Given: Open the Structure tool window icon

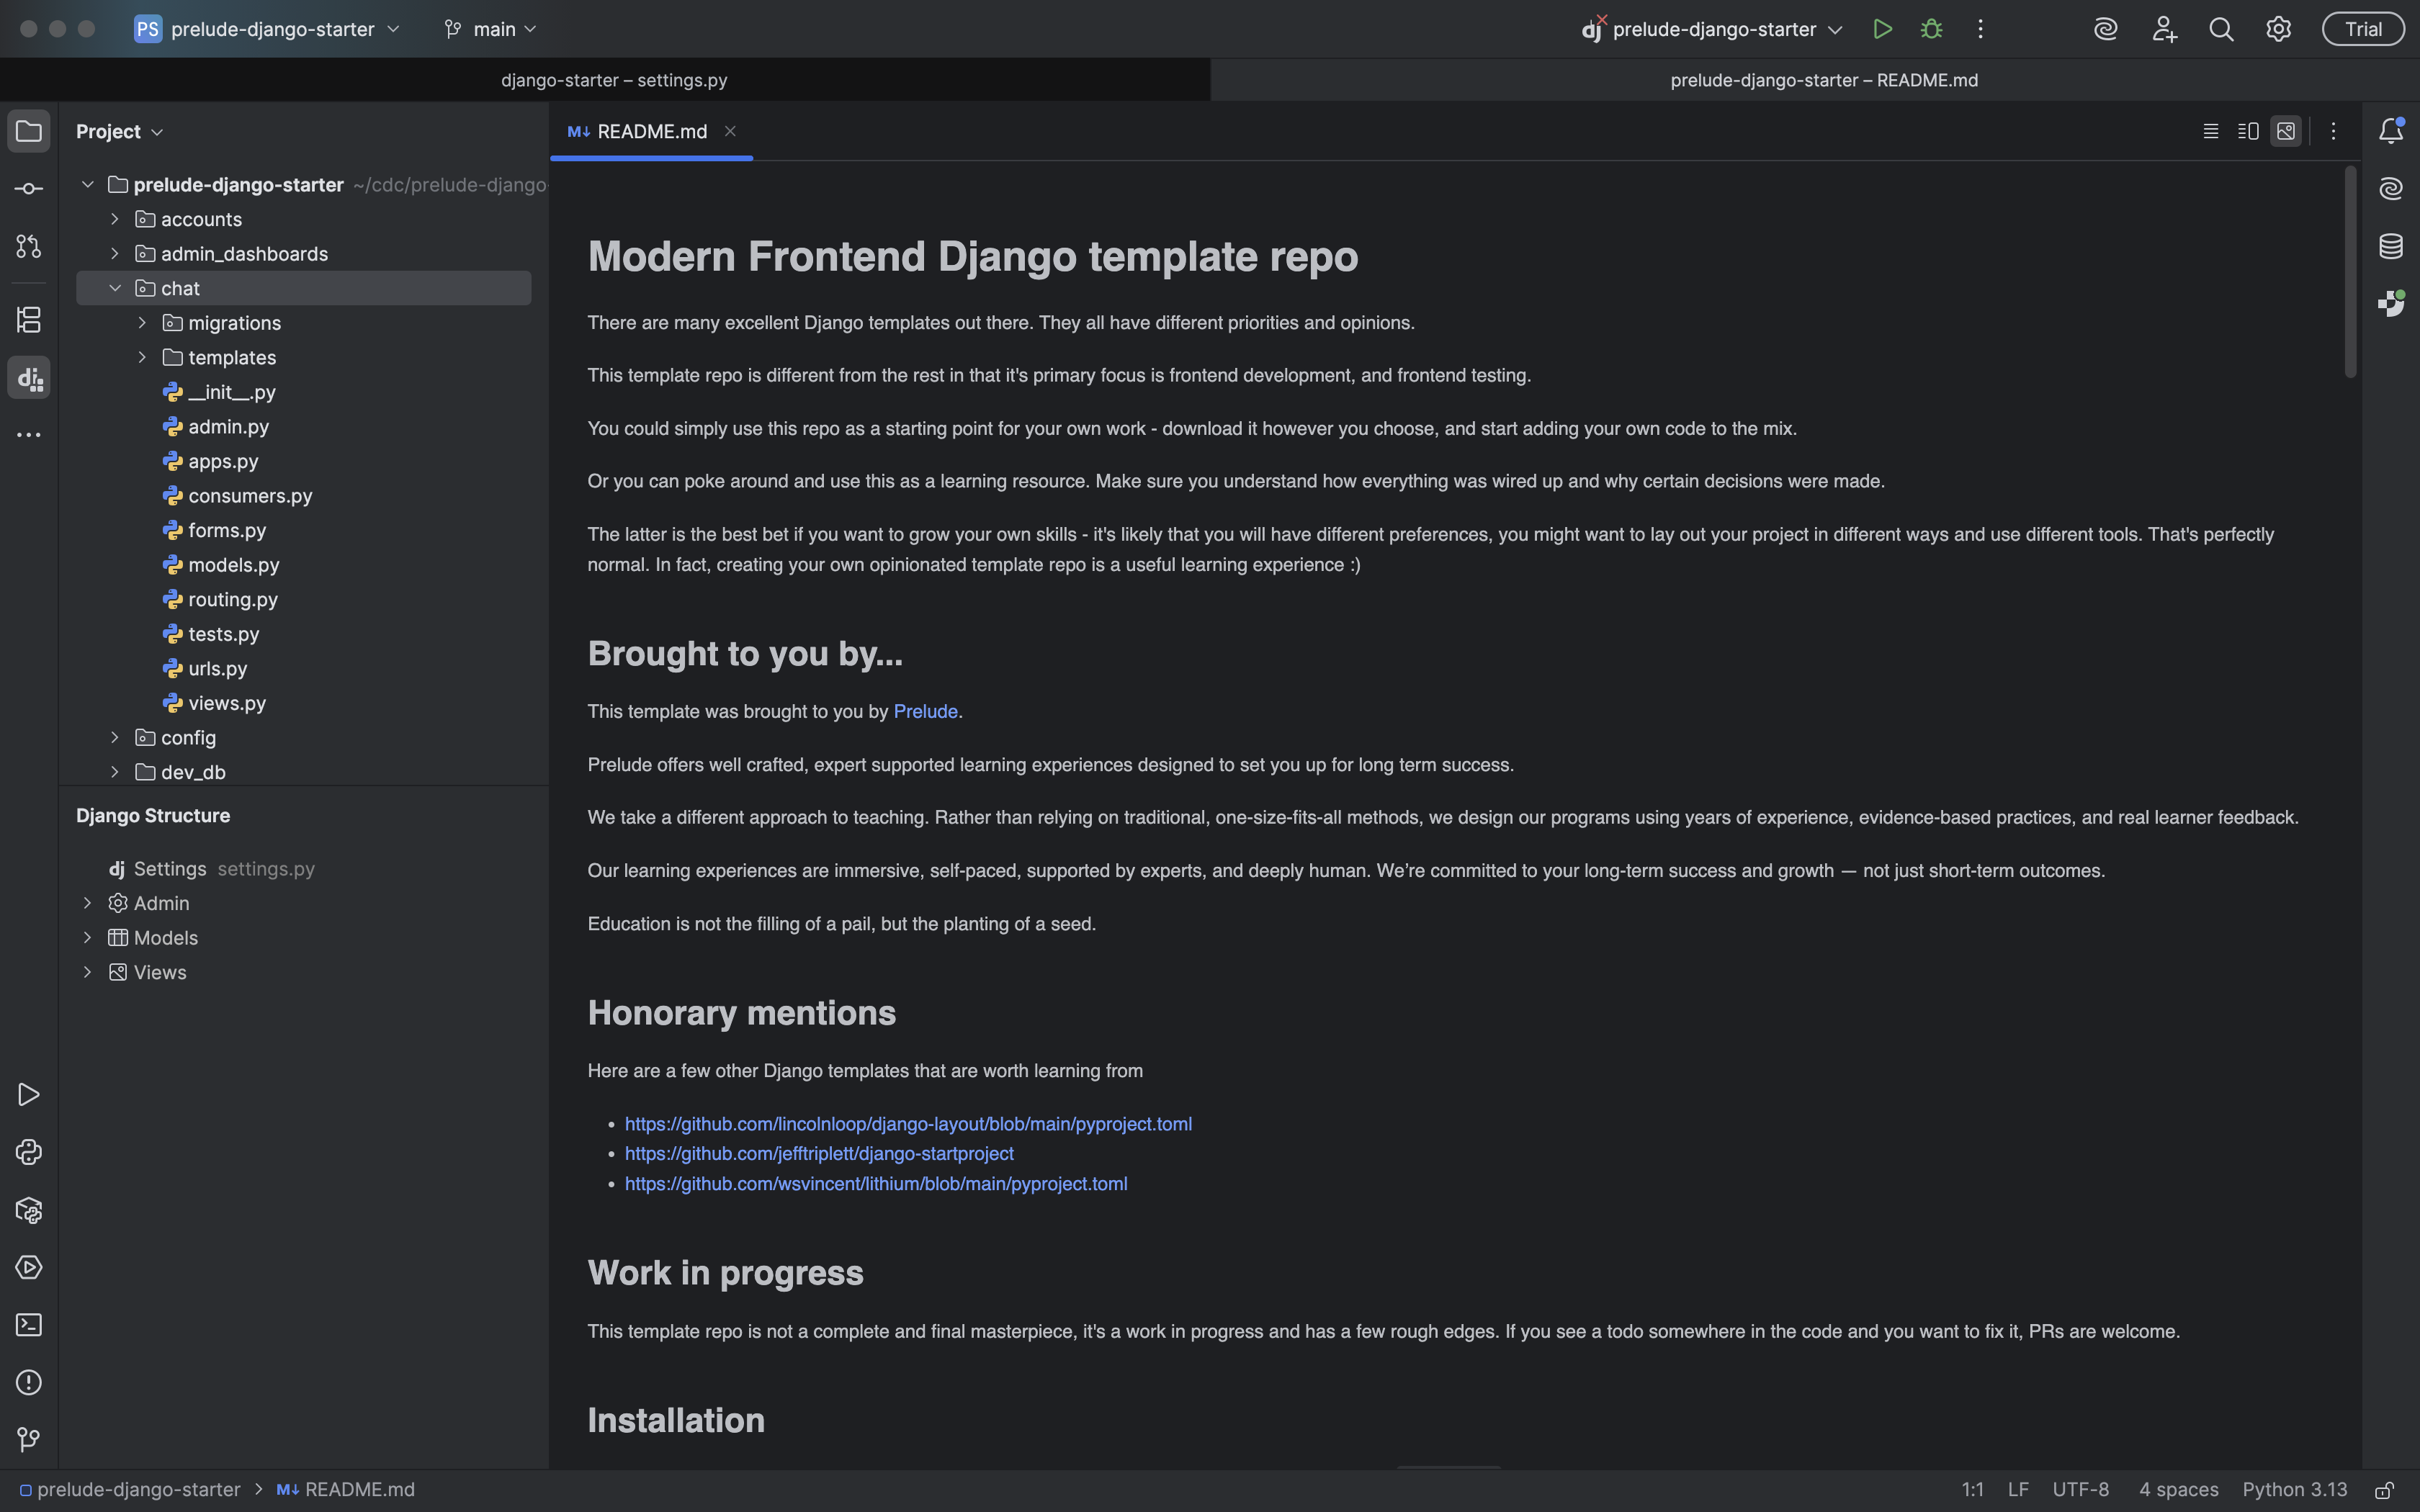Looking at the screenshot, I should pyautogui.click(x=29, y=320).
